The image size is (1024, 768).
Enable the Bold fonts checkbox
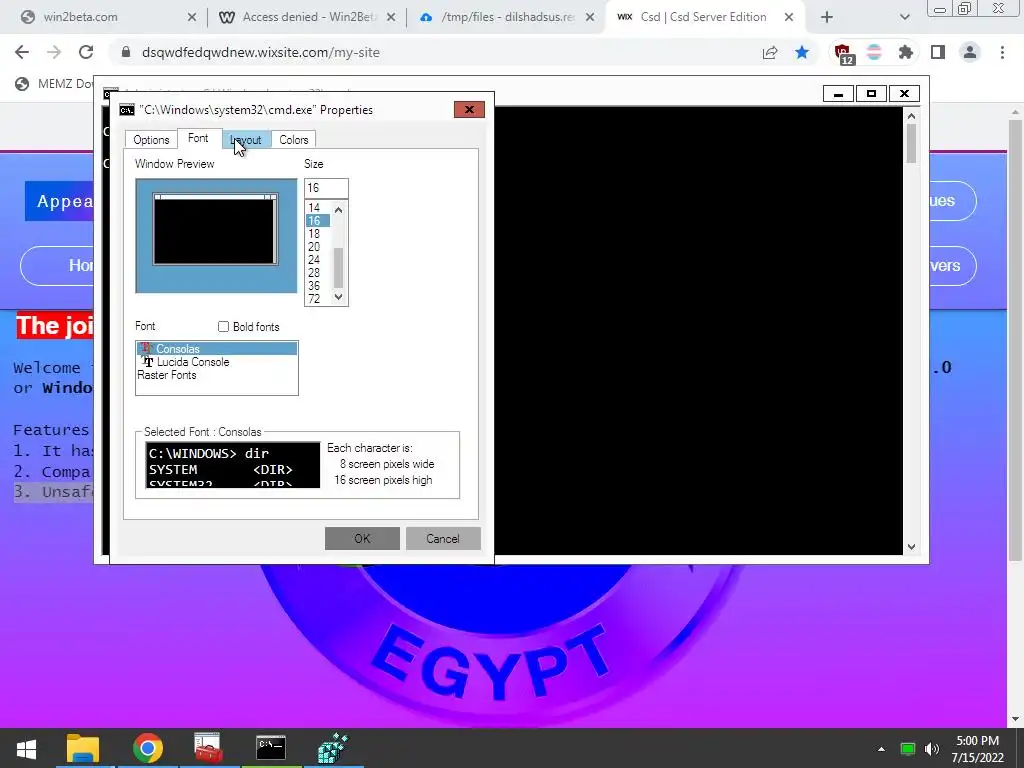pos(223,327)
